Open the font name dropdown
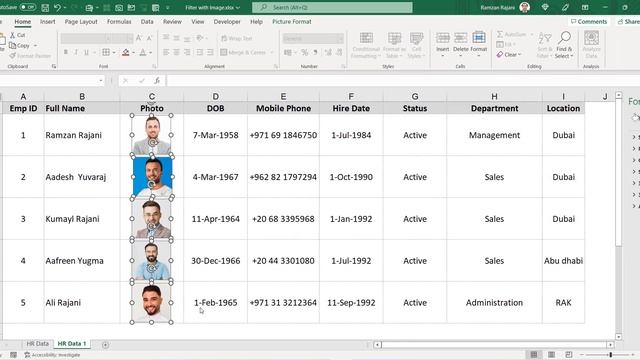The image size is (640, 360). pyautogui.click(x=108, y=38)
